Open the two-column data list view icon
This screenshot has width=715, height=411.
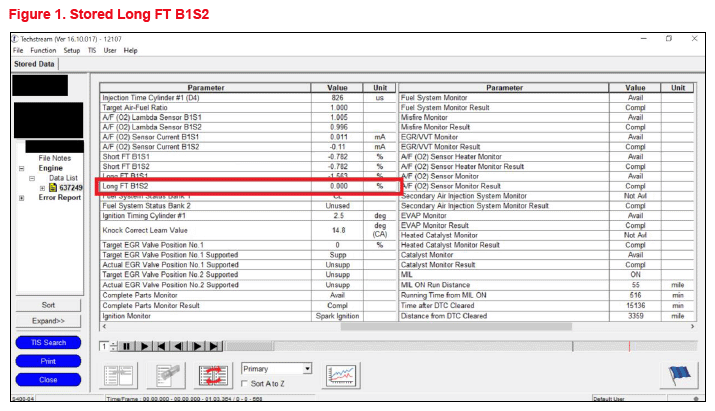(x=119, y=375)
